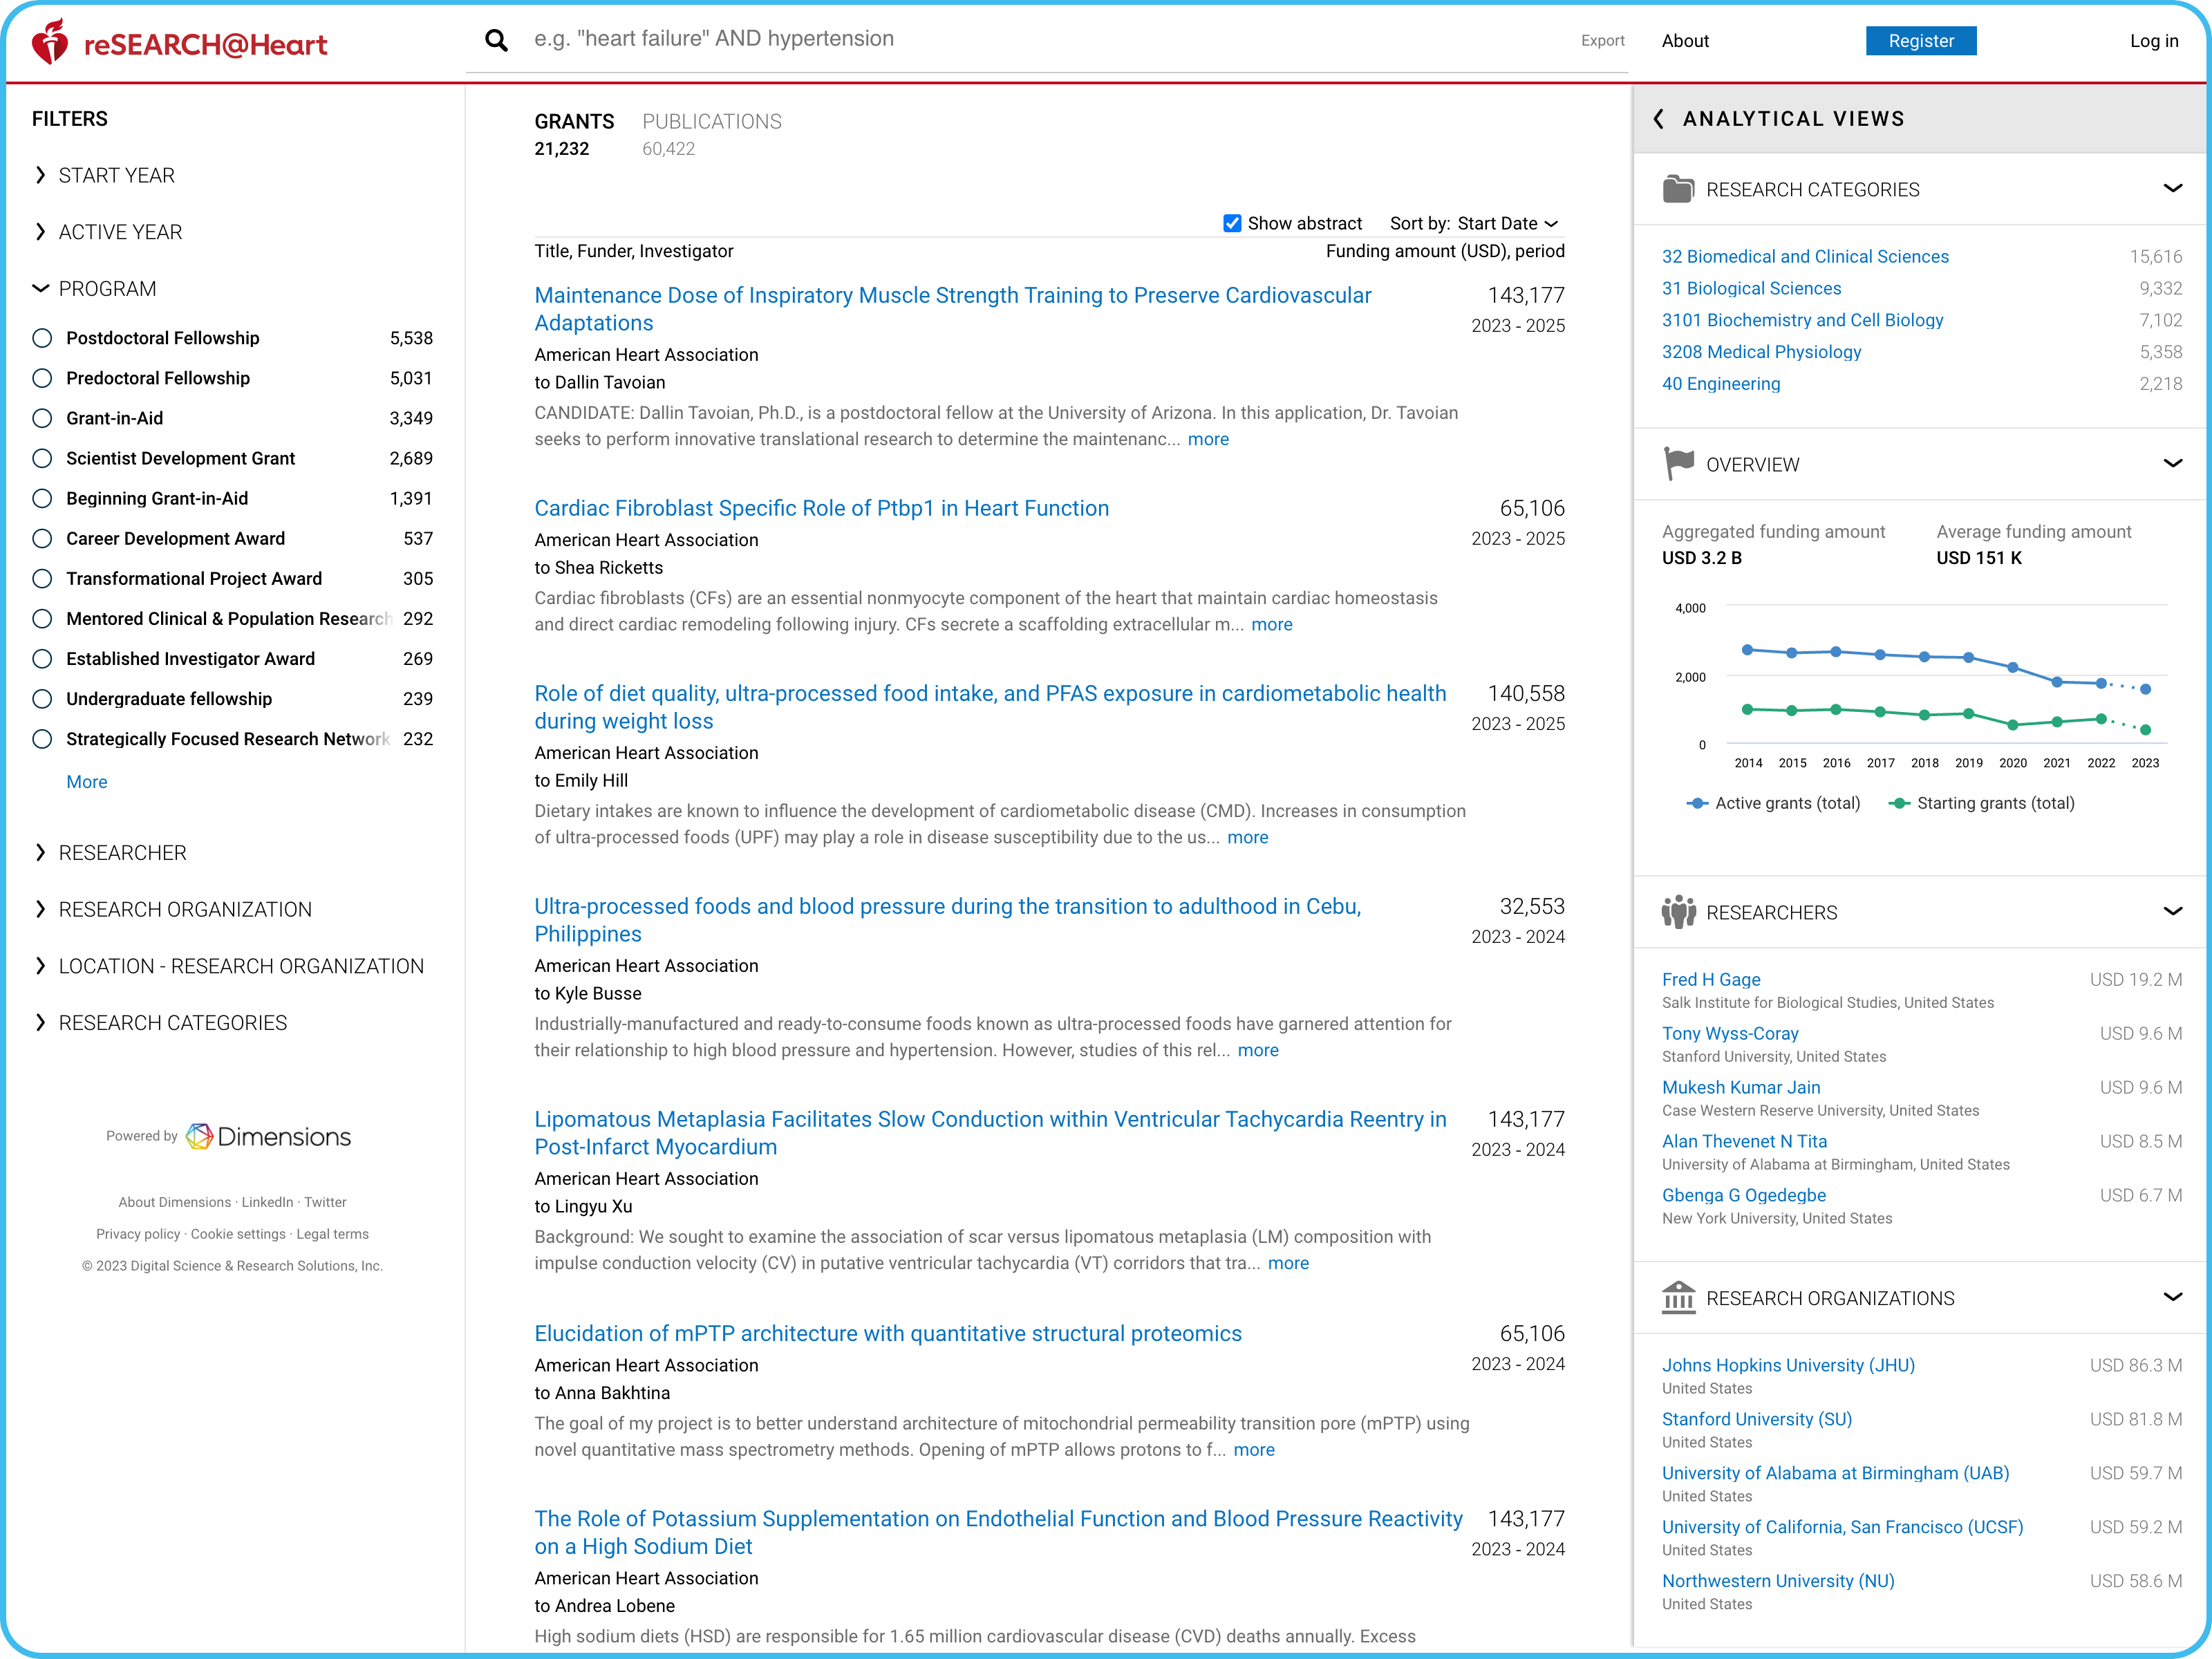Select Grant-in-Aid program radio button

coord(42,418)
